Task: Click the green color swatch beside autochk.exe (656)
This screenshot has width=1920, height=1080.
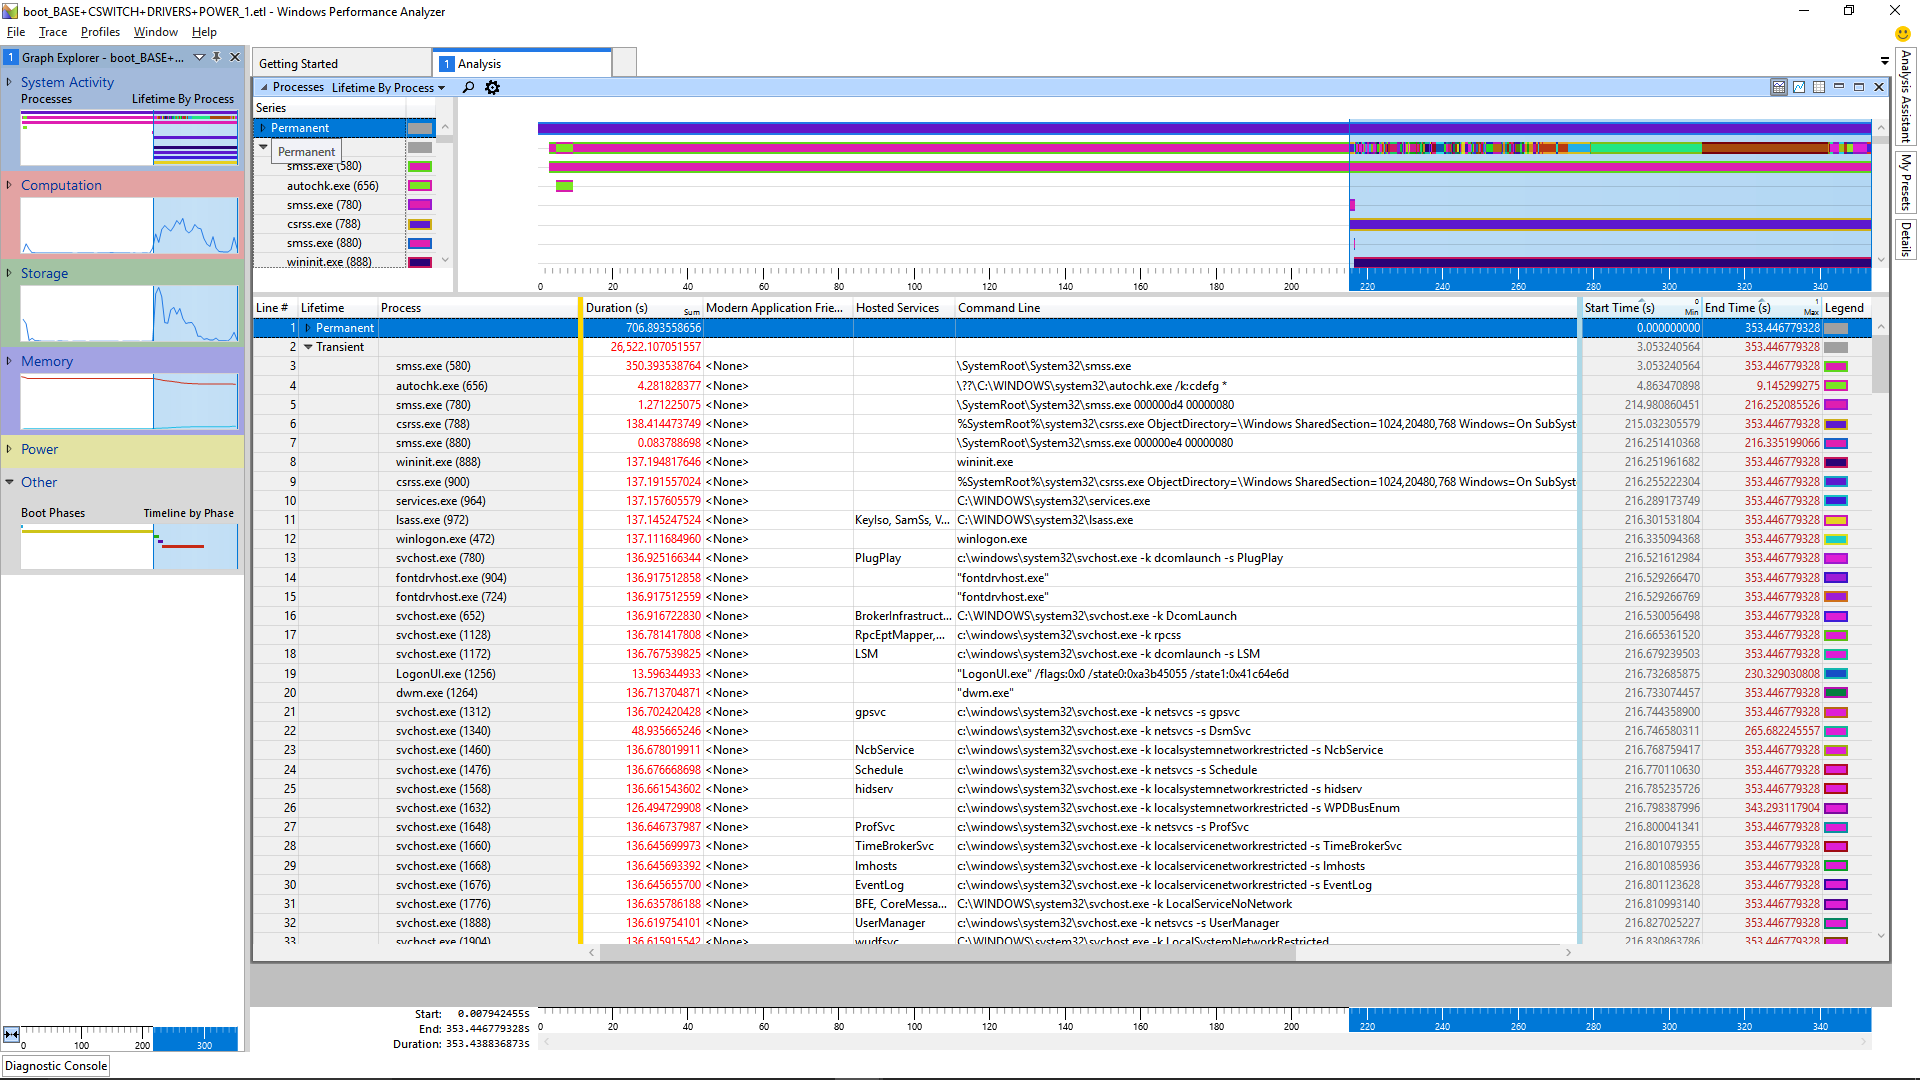Action: pos(419,185)
